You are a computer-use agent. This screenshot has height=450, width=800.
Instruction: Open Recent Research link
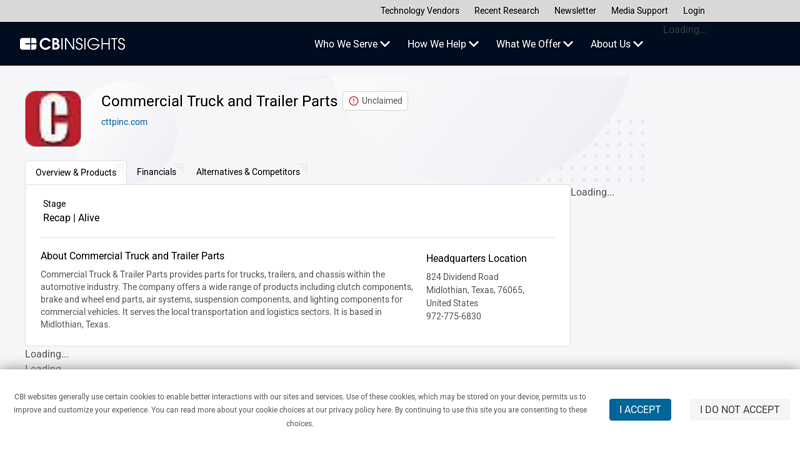click(x=507, y=11)
